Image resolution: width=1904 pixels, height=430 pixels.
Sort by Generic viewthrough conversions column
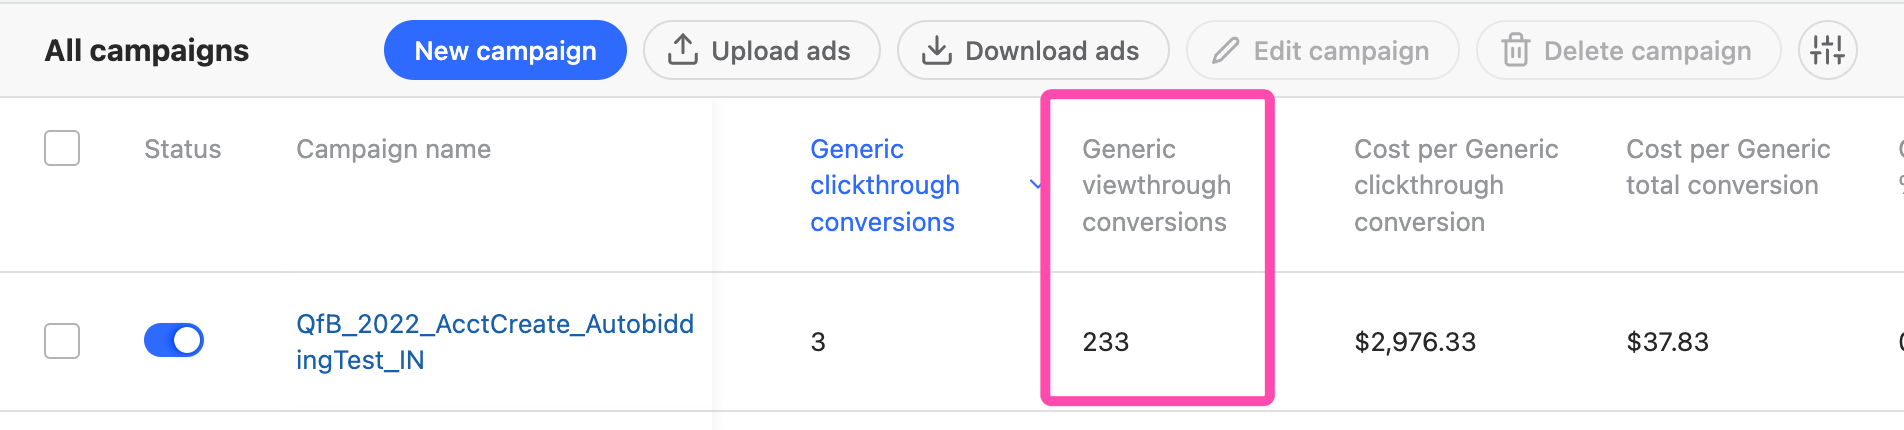click(1156, 185)
